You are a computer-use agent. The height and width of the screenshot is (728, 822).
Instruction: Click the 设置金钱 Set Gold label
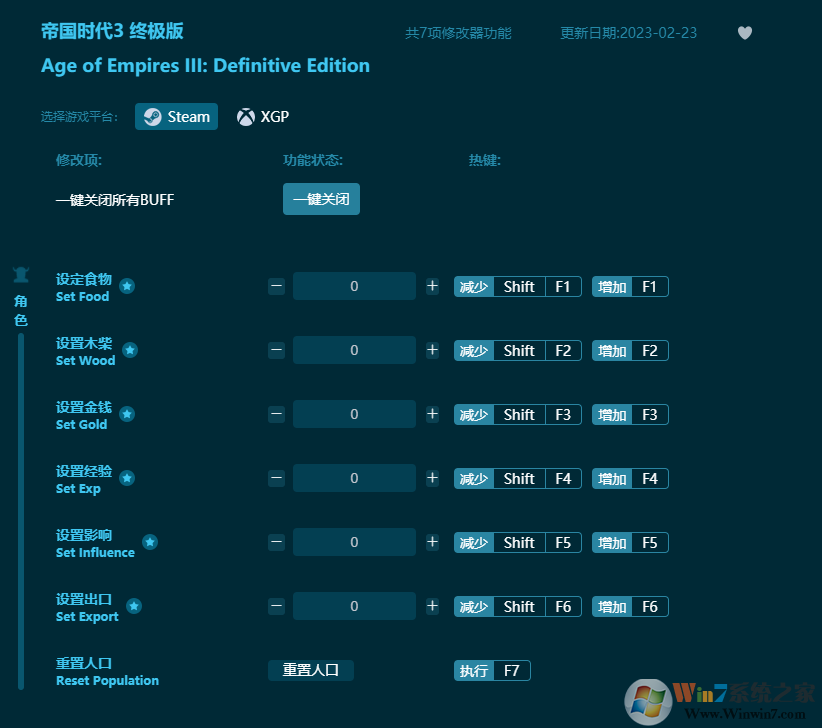click(84, 415)
